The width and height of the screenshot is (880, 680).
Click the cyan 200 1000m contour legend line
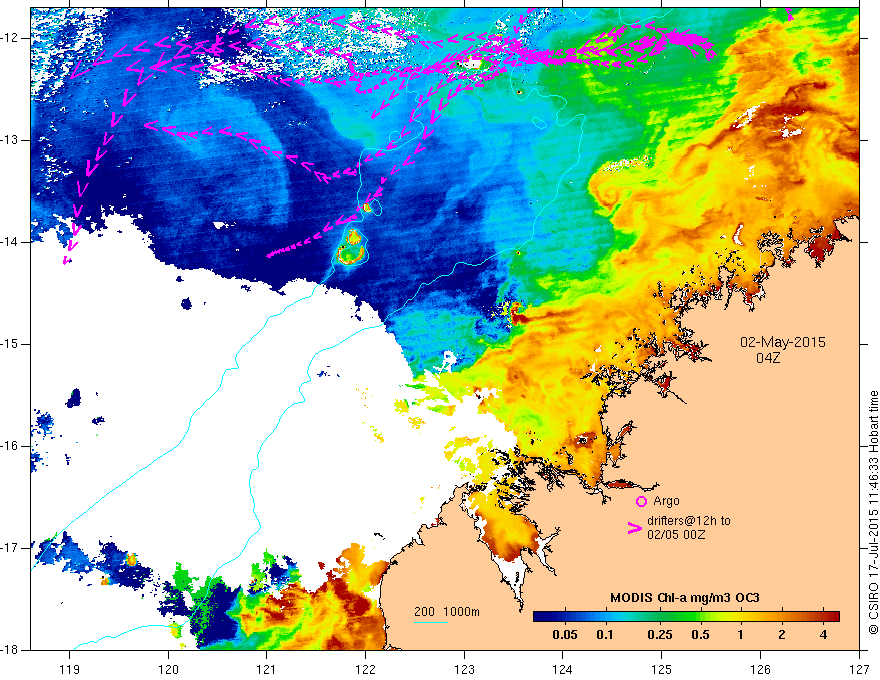[430, 622]
